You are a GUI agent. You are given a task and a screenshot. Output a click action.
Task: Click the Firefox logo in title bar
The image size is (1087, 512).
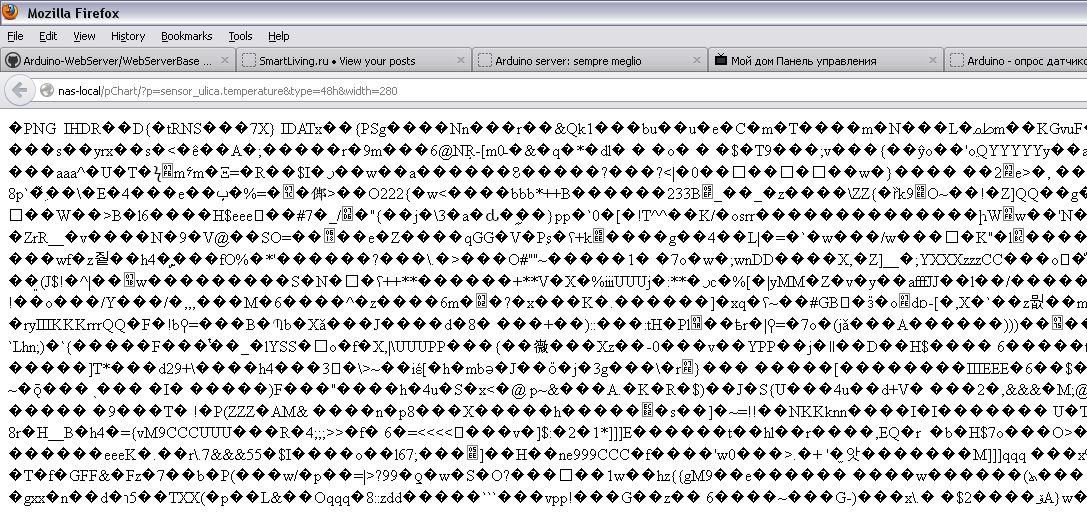tap(12, 13)
